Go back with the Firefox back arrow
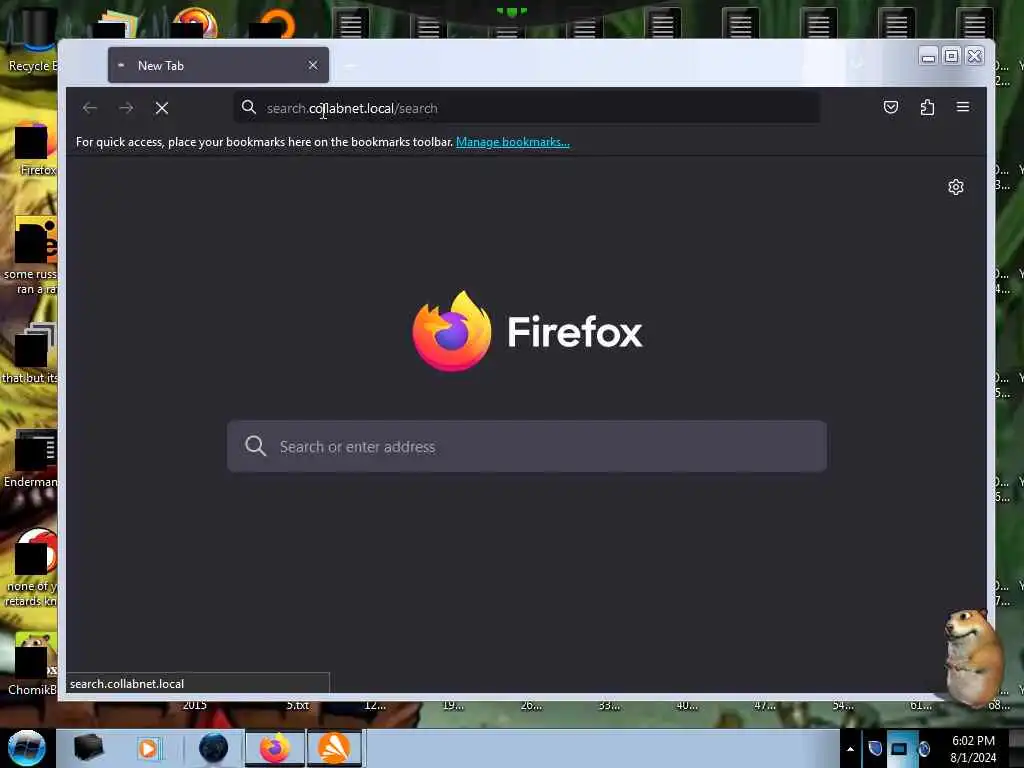 90,108
